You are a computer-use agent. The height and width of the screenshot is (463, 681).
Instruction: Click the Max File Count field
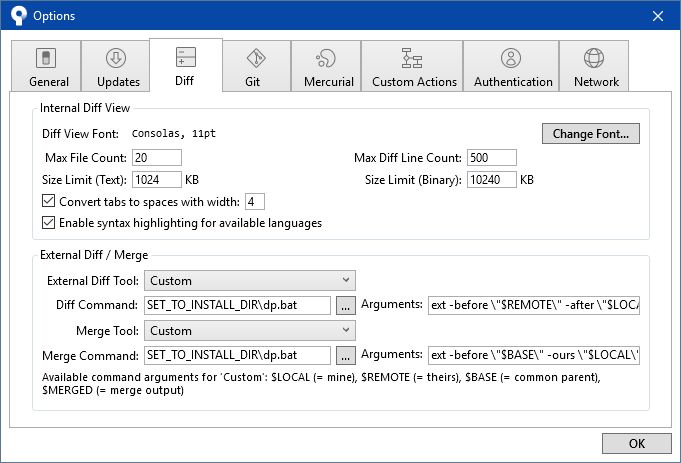pos(157,158)
